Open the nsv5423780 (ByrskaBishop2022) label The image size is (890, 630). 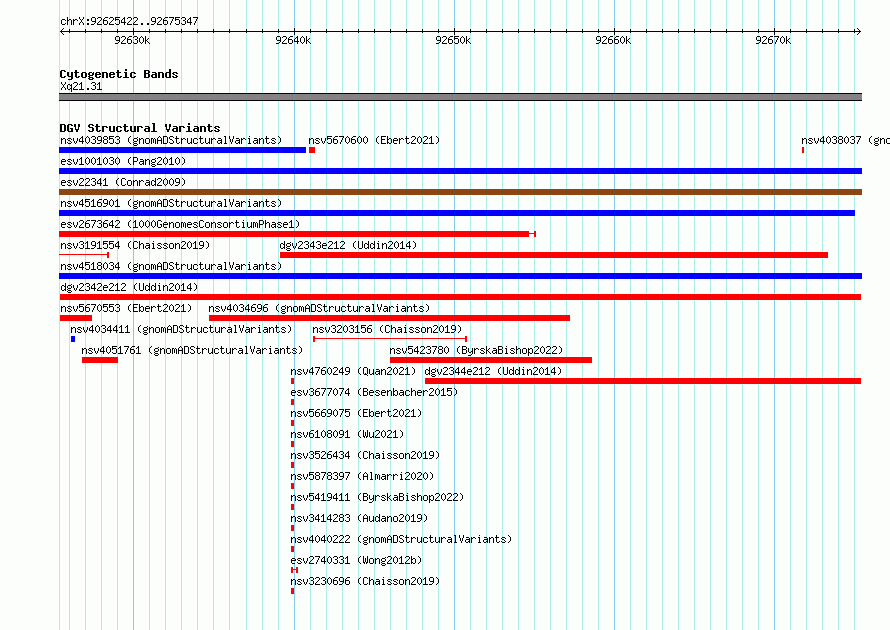tap(476, 350)
